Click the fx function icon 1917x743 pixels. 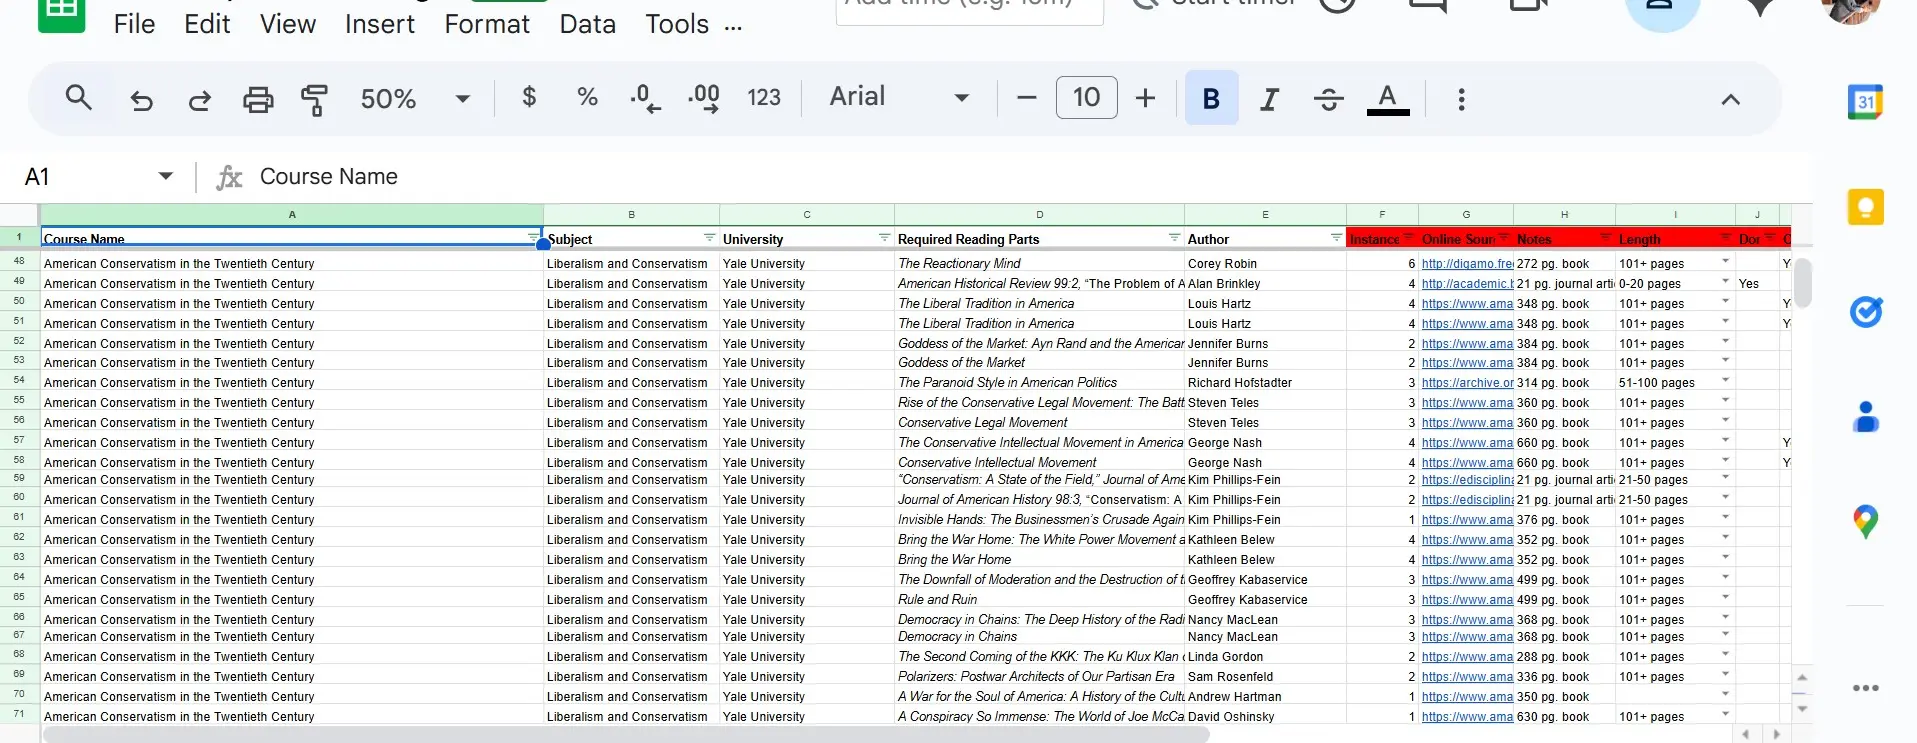(229, 177)
